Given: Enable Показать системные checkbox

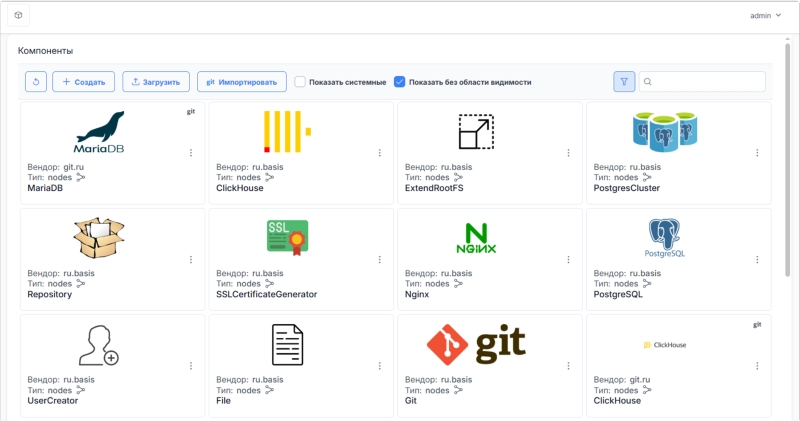Looking at the screenshot, I should [x=300, y=82].
